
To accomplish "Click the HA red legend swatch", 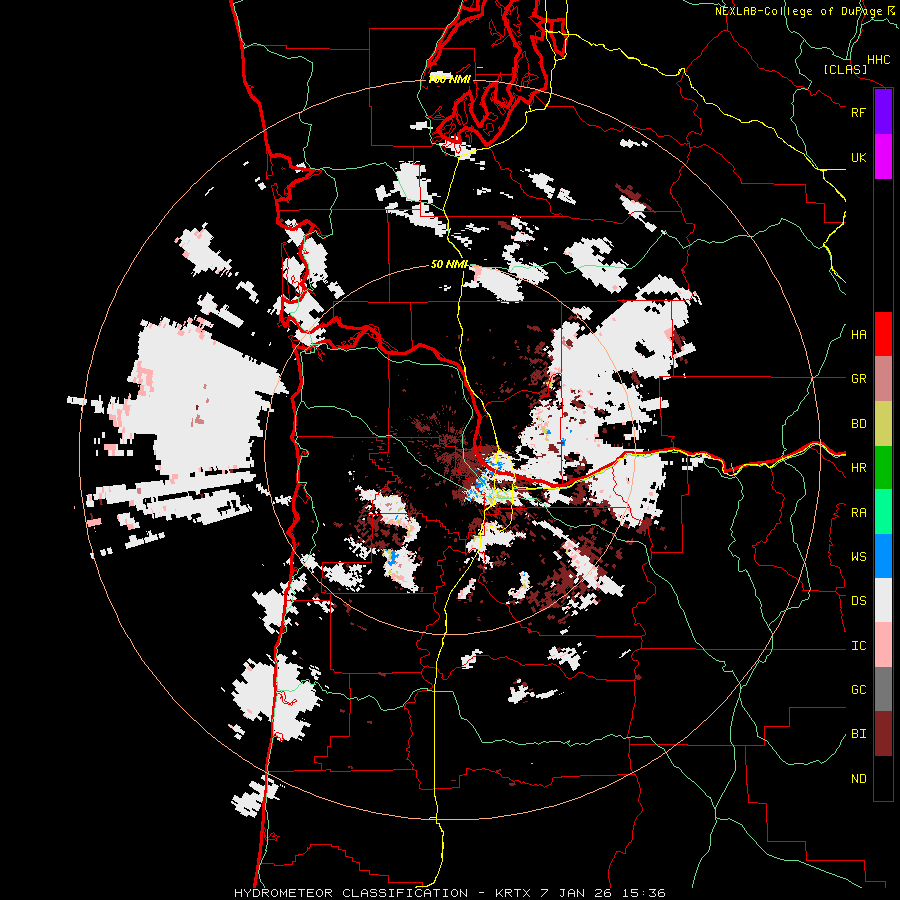I will [883, 334].
